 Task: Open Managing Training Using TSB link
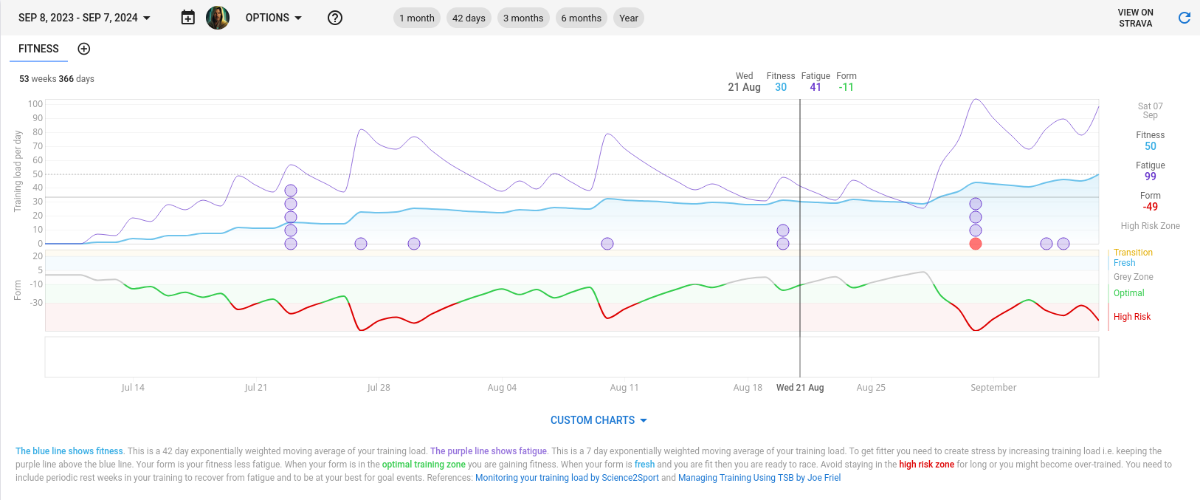pos(755,479)
